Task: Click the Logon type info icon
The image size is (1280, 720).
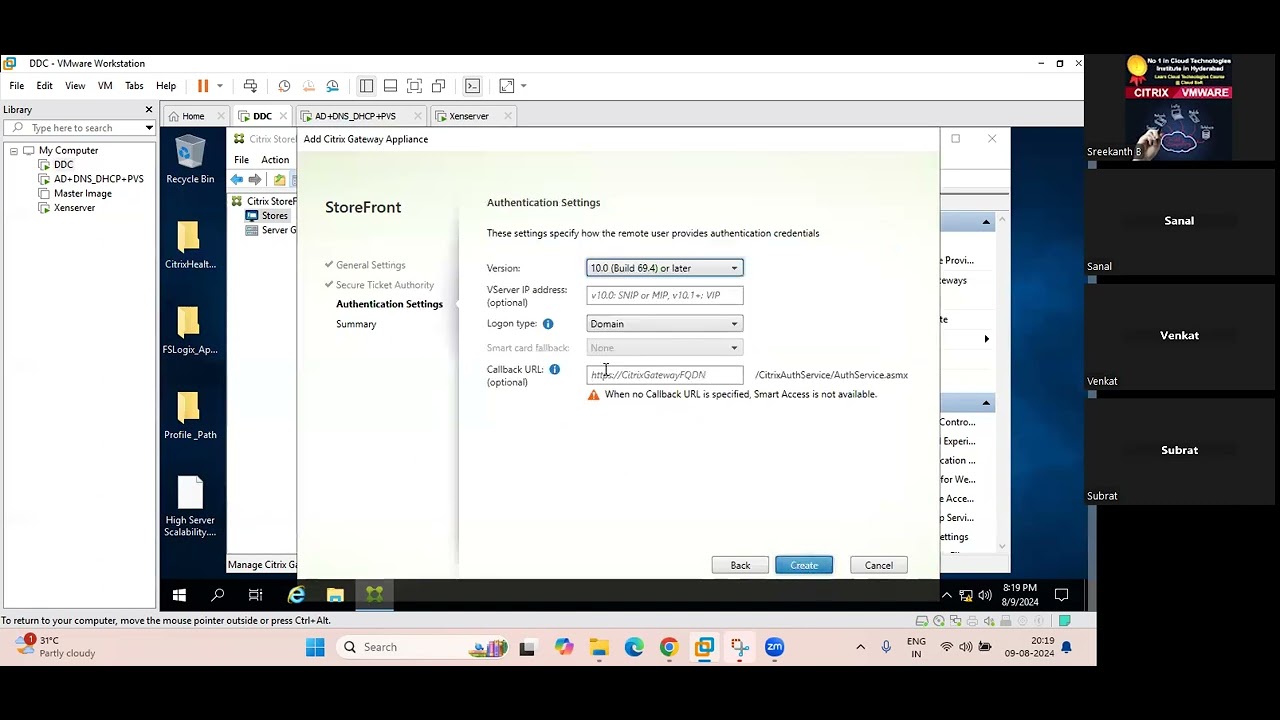Action: [548, 324]
